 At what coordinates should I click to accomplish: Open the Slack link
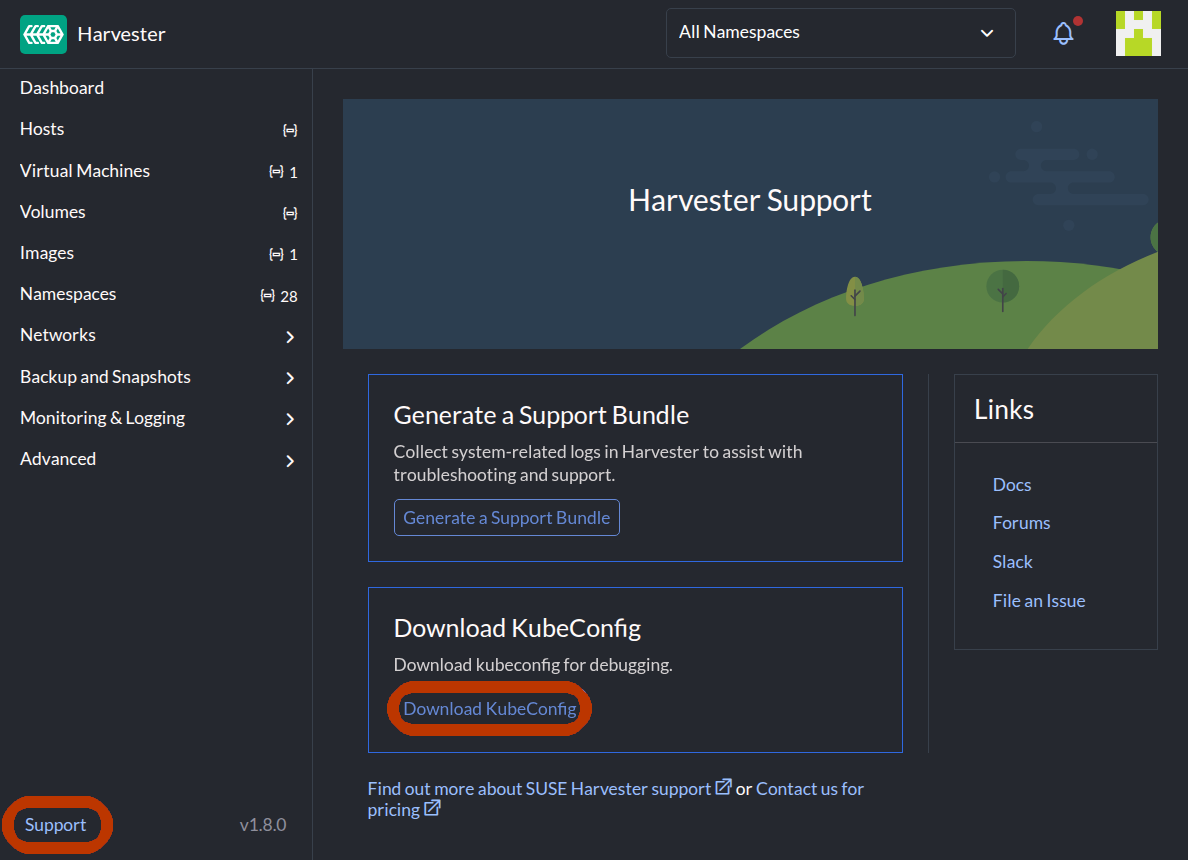[x=1012, y=561]
